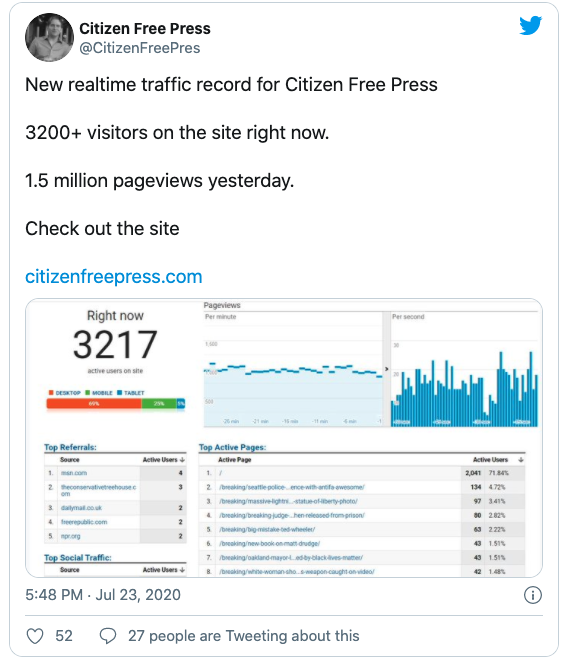Click the 4.72% percentage cell
This screenshot has width=566, height=663.
click(x=497, y=487)
